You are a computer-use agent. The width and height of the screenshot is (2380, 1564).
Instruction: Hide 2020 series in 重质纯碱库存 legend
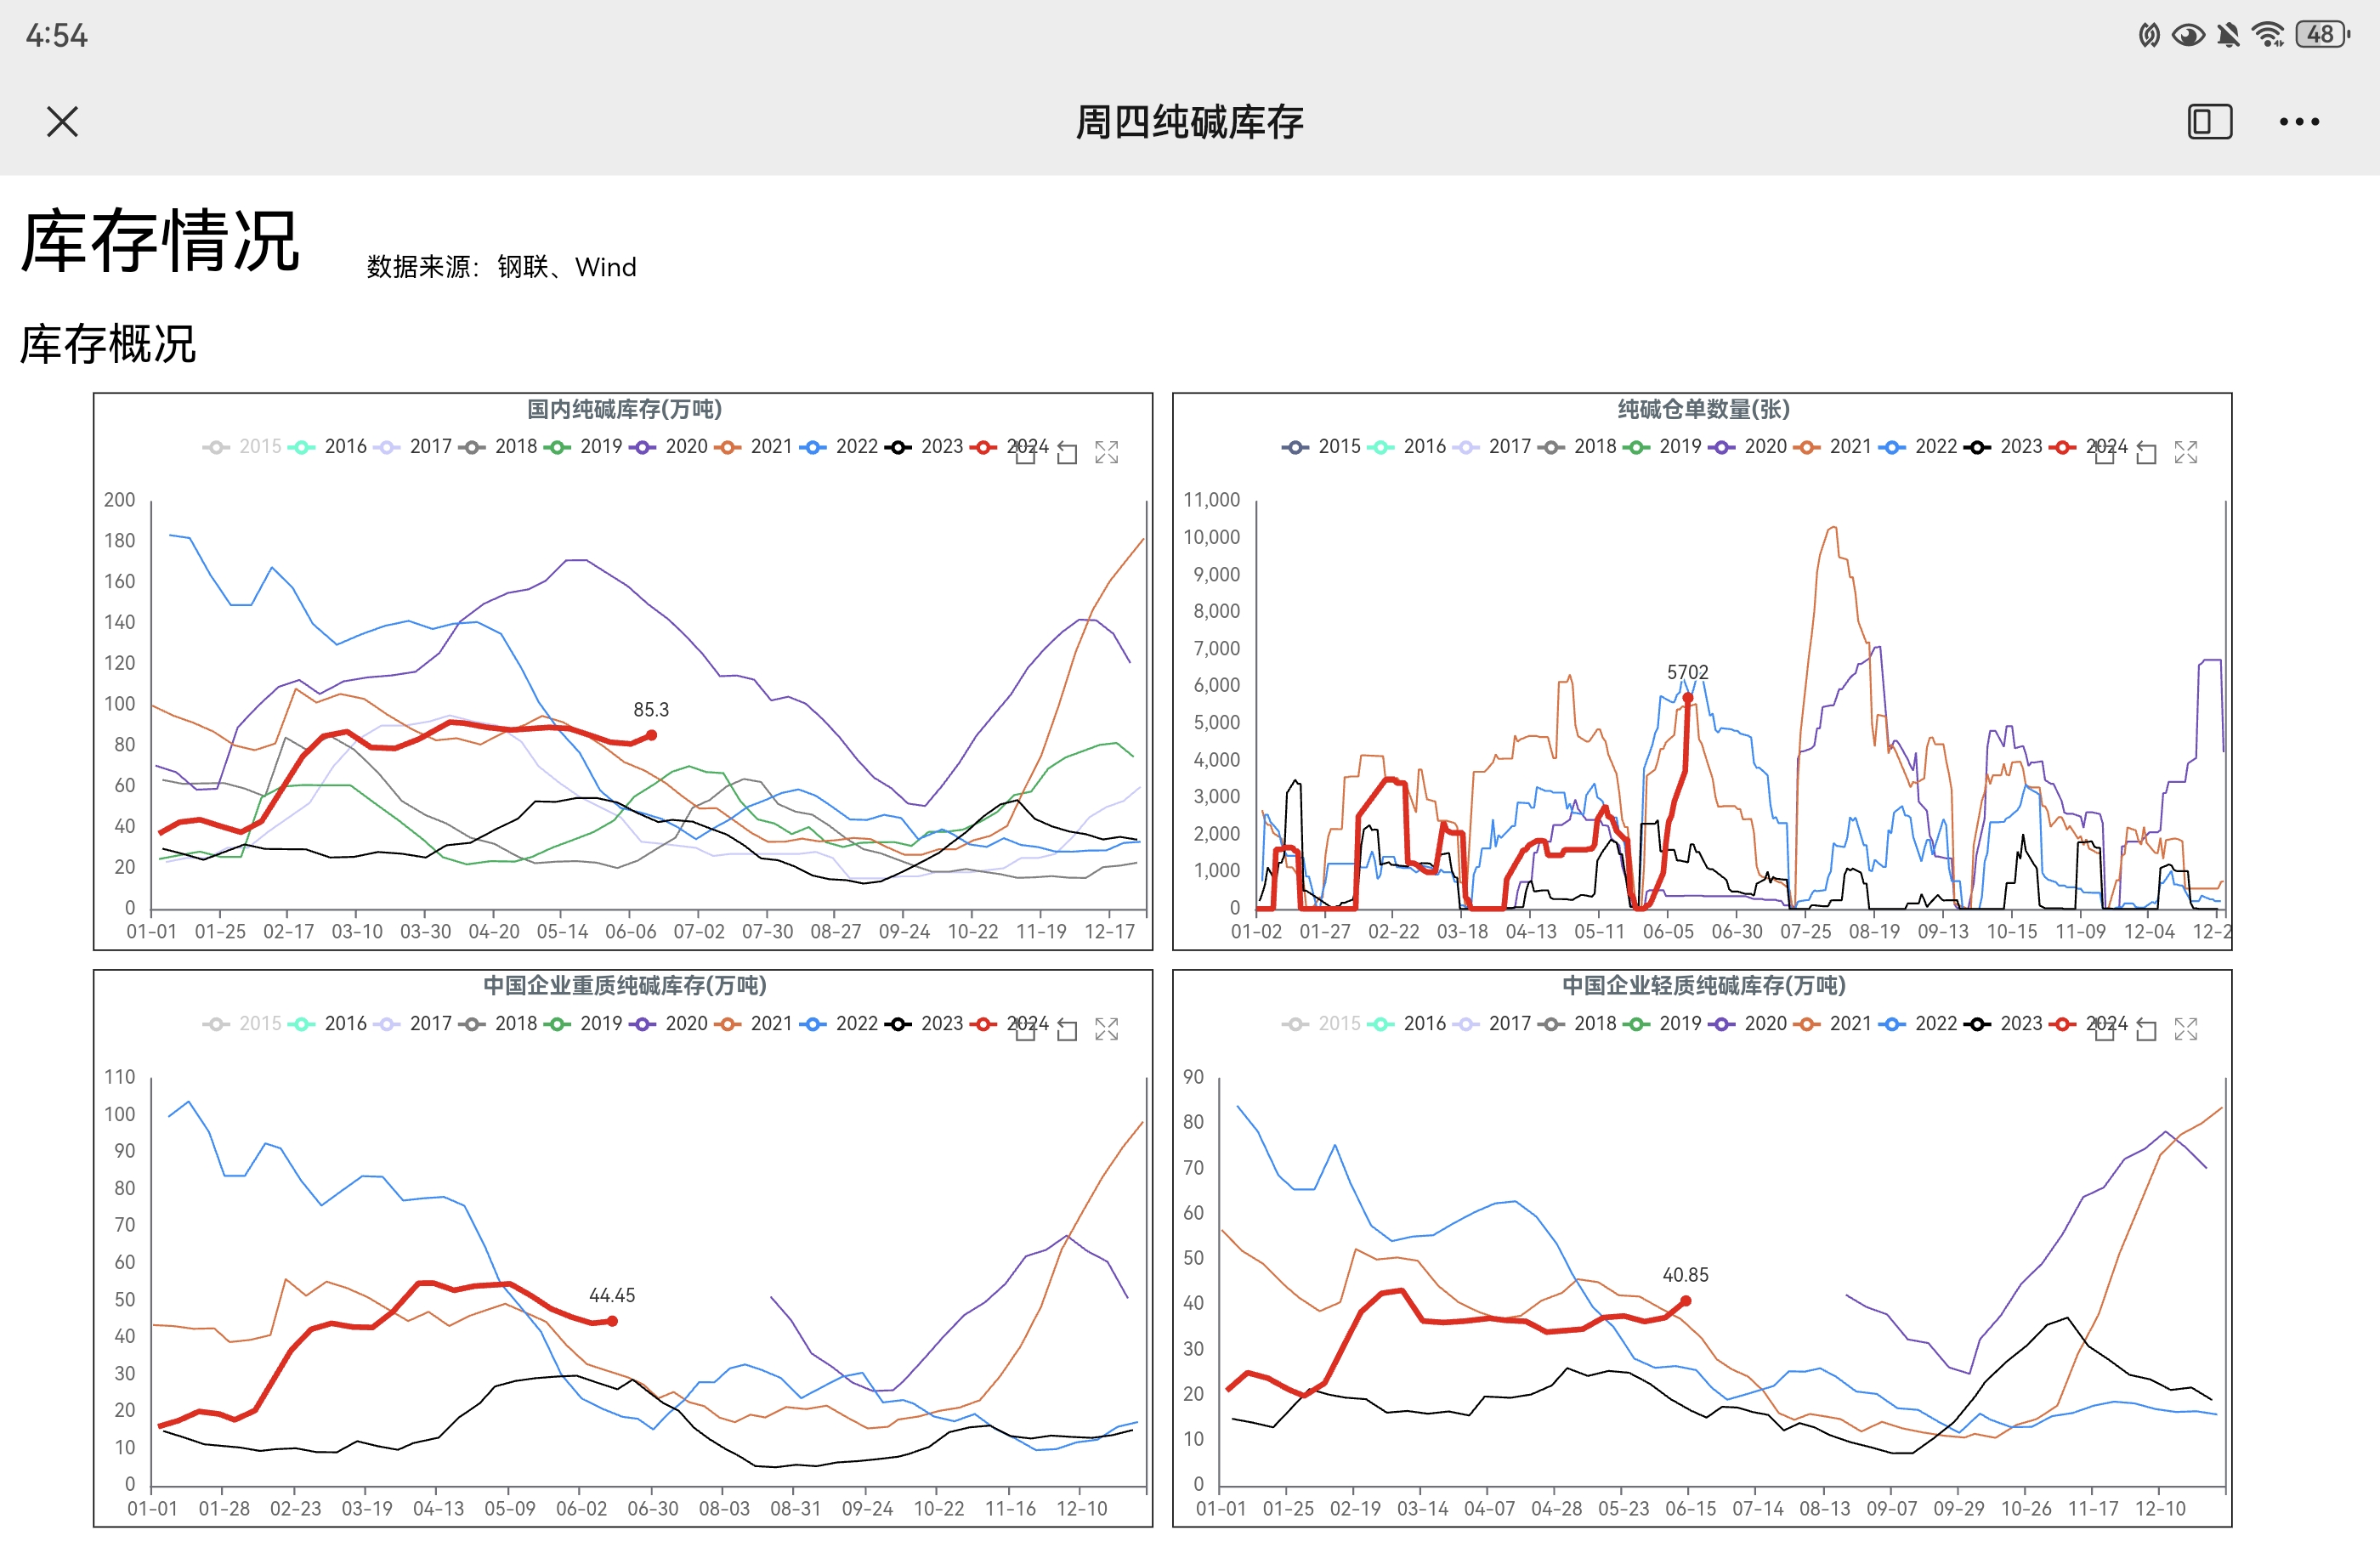(x=668, y=1024)
